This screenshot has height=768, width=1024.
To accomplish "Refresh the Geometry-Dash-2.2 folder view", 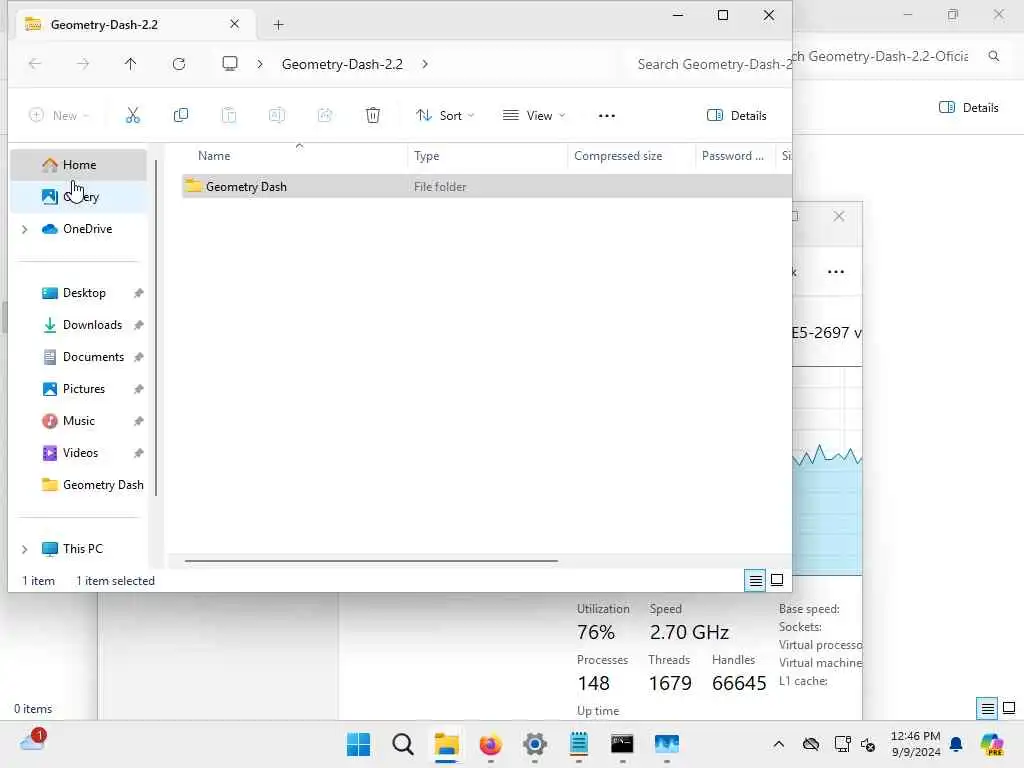I will coord(179,63).
